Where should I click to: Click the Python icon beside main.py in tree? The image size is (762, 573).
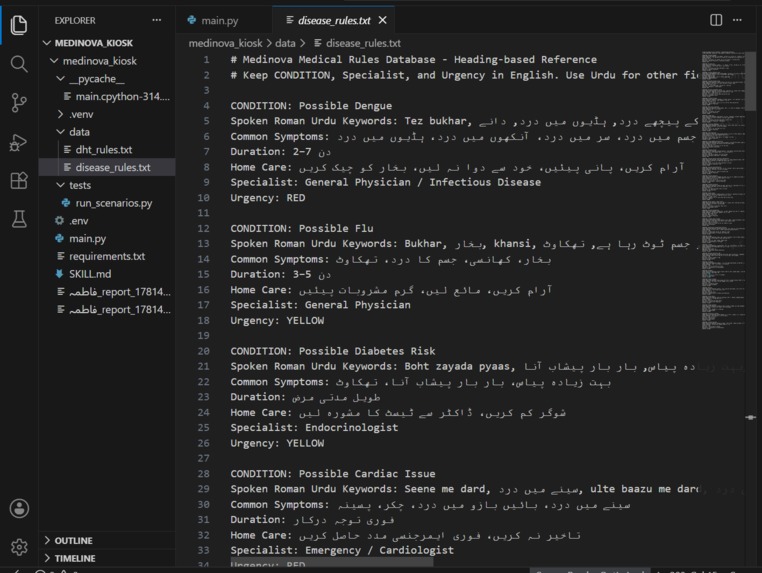click(x=59, y=238)
